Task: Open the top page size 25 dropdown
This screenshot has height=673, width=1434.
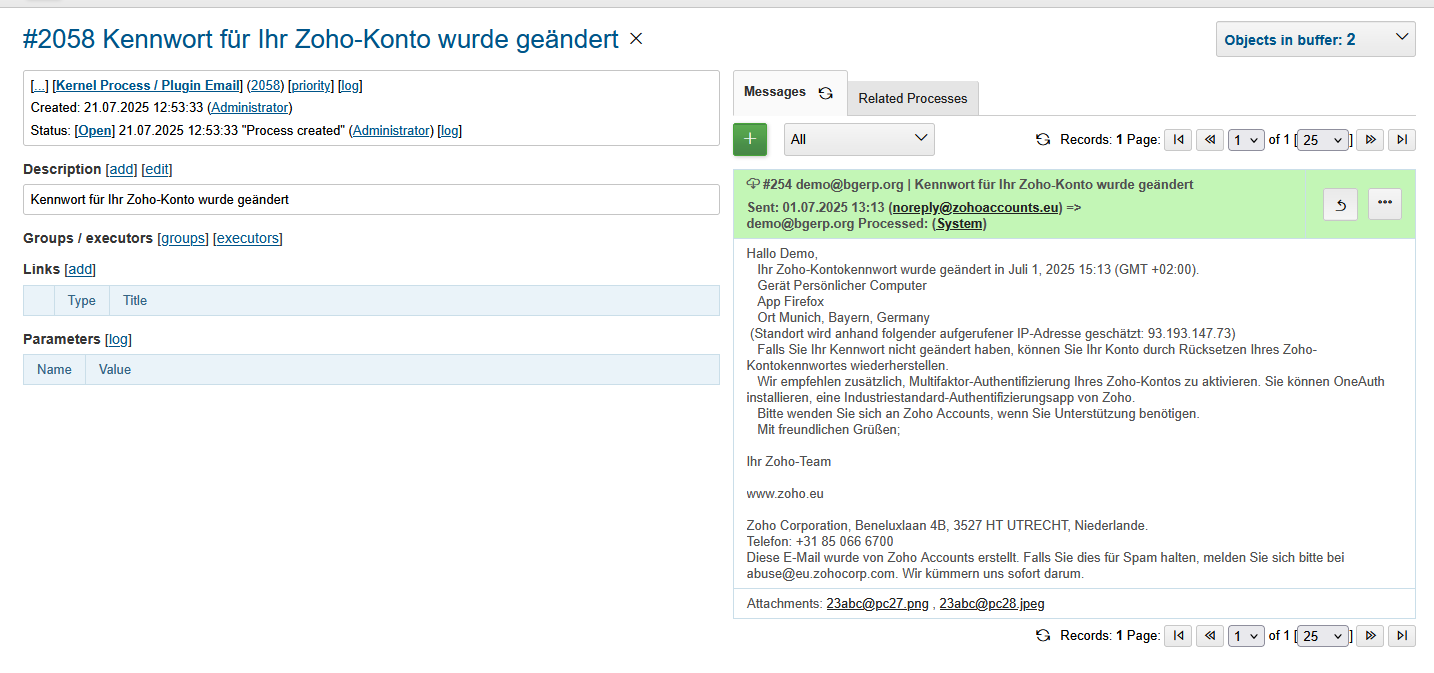Action: pyautogui.click(x=1324, y=141)
